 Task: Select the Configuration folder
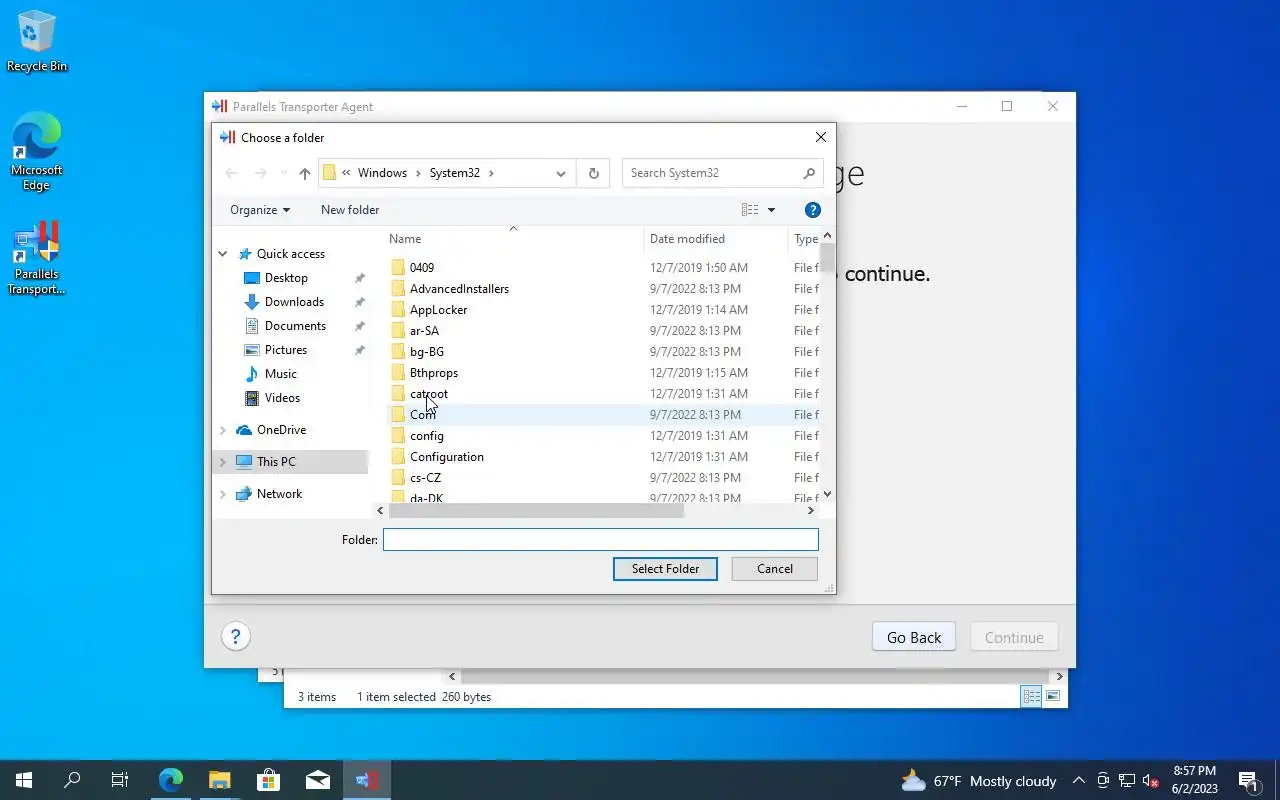click(446, 457)
